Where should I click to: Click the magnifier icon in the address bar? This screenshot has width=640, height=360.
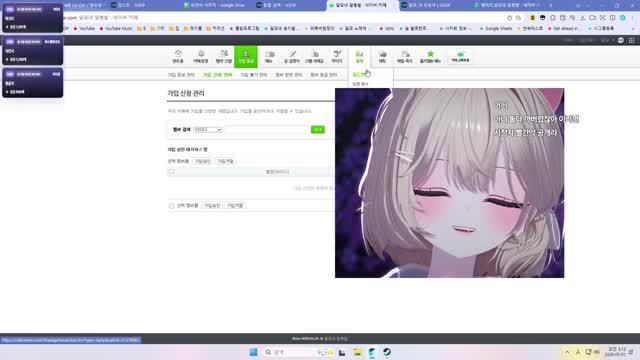click(x=518, y=18)
